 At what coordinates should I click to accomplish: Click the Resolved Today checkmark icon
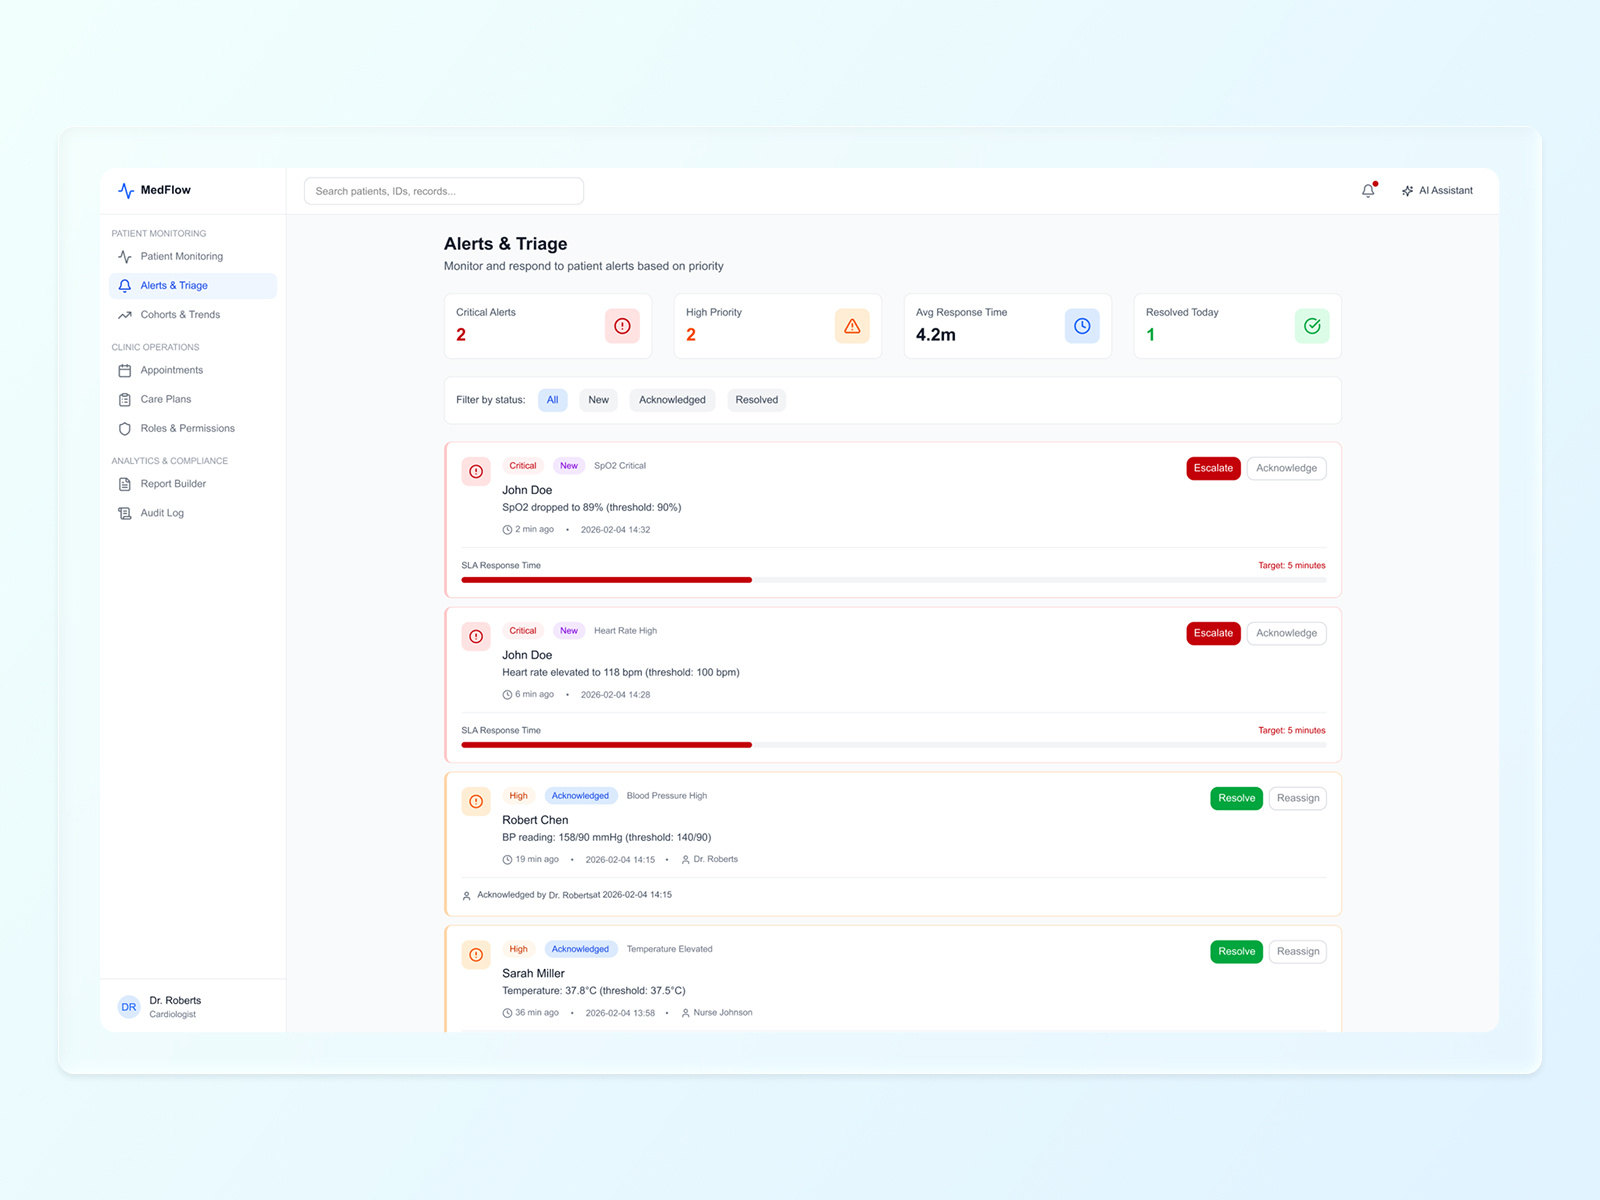(1312, 326)
